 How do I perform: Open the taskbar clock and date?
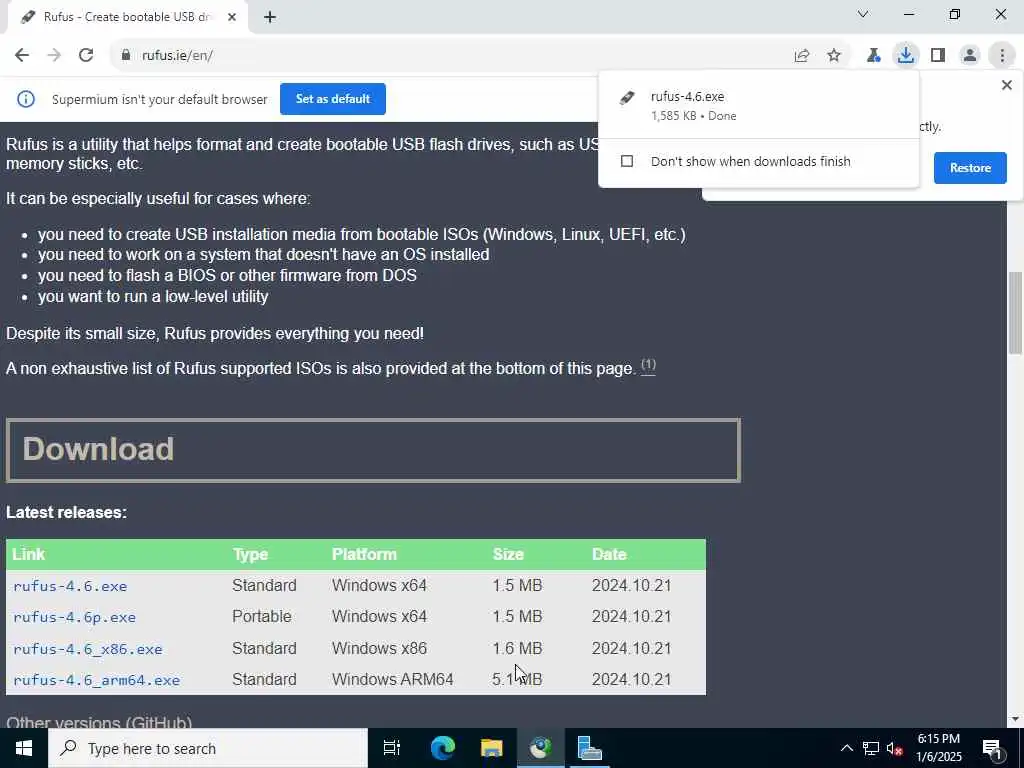point(939,748)
